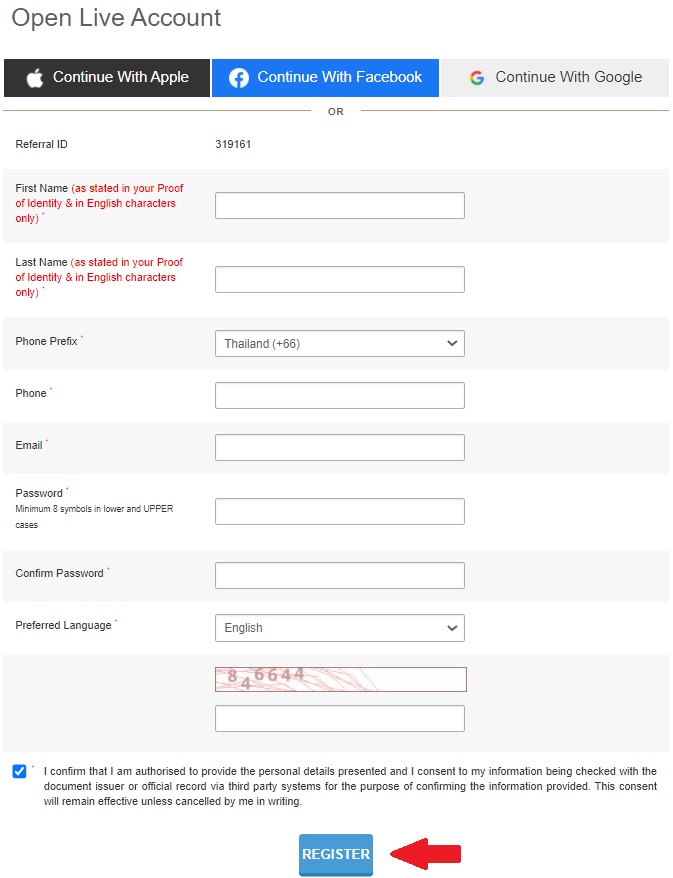Click the red arrow pointing at Register

point(426,854)
